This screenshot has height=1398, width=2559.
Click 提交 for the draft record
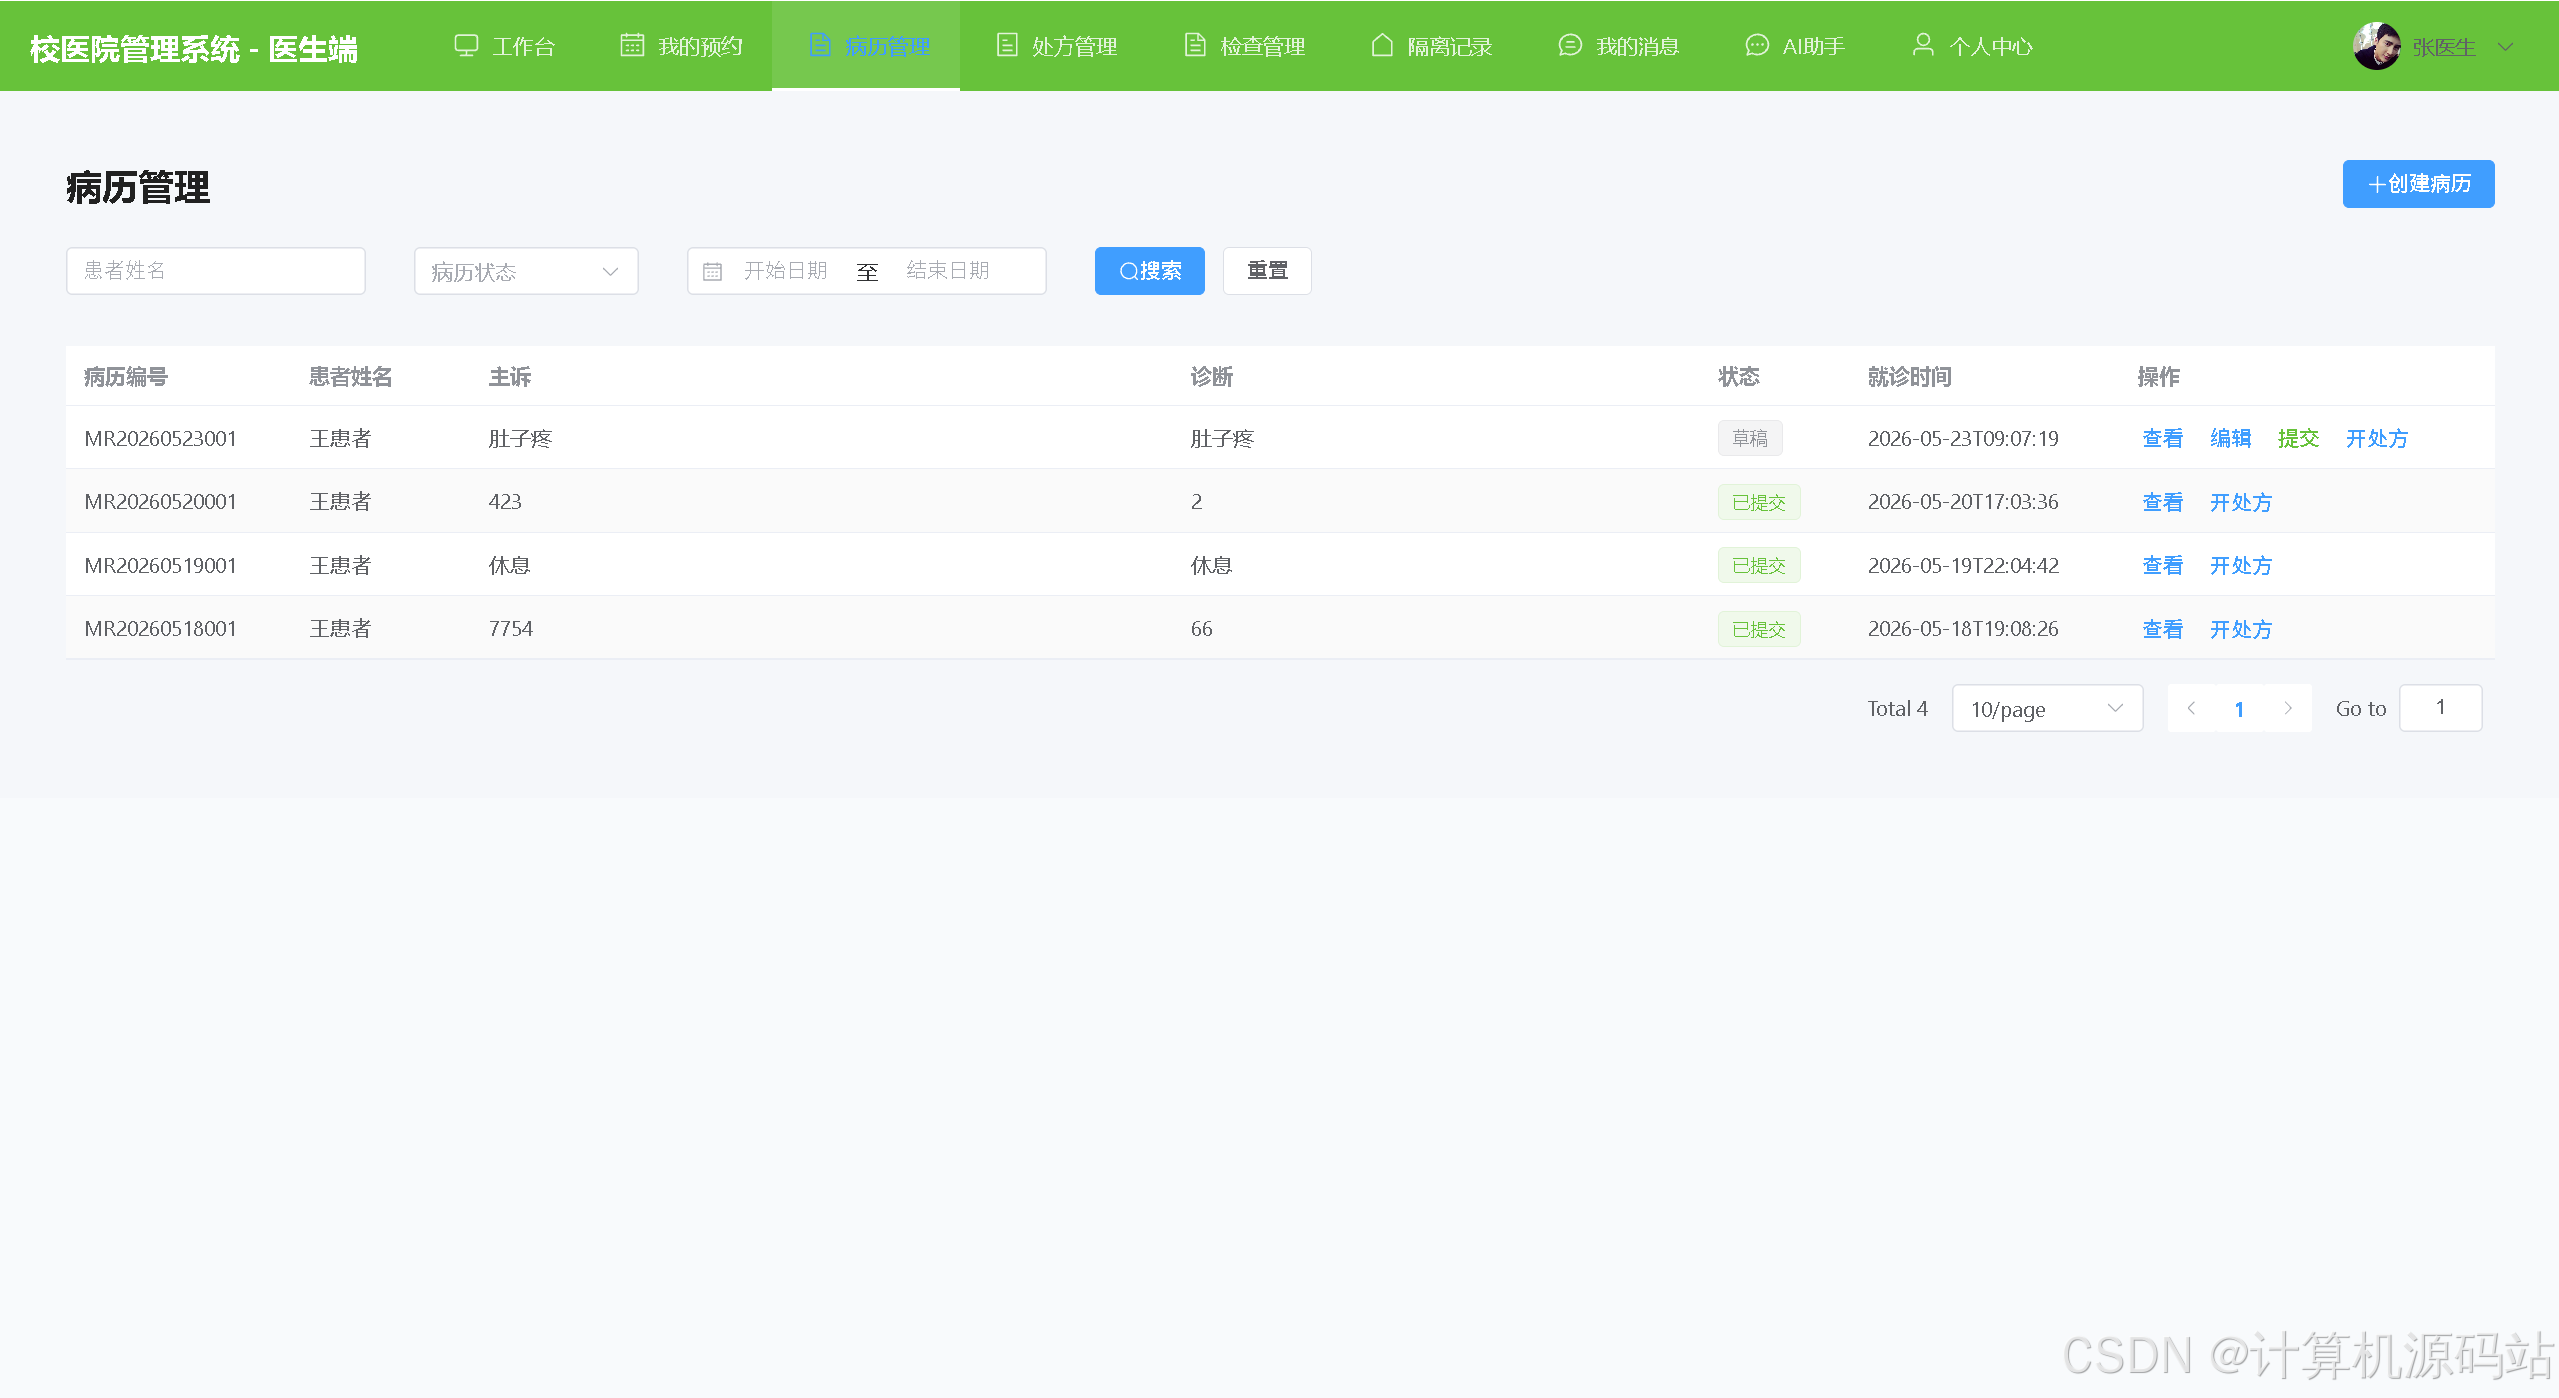pos(2298,438)
